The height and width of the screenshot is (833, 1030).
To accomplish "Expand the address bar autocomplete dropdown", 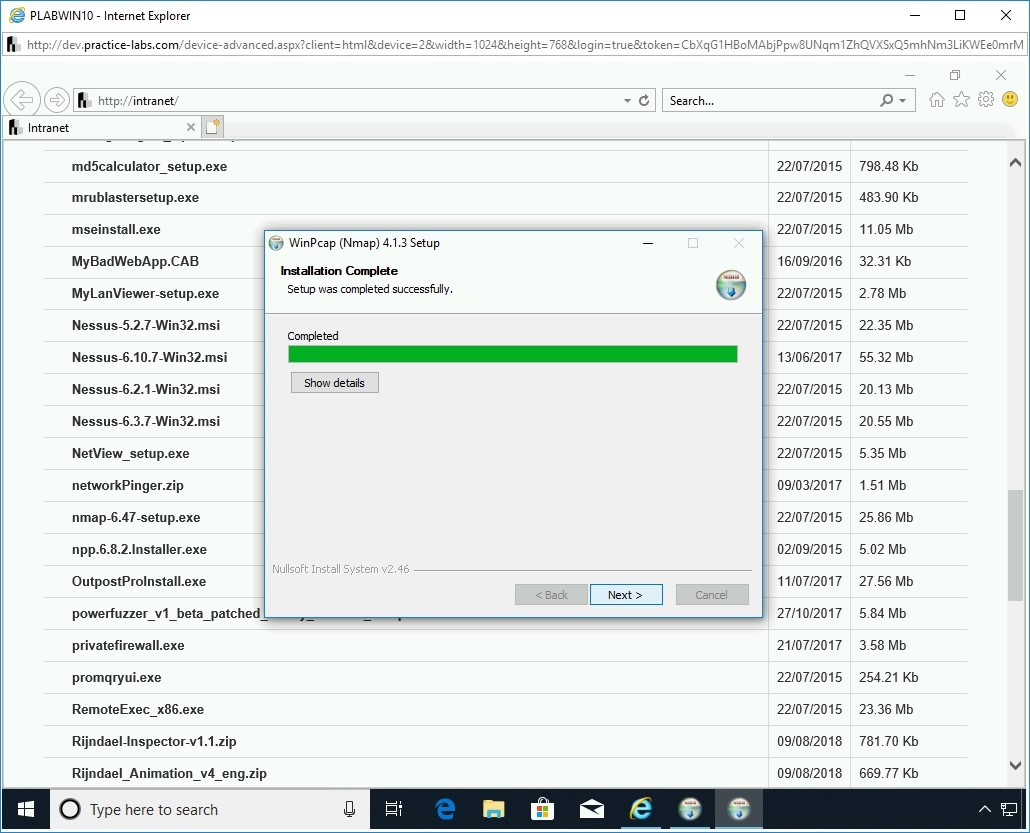I will pyautogui.click(x=627, y=101).
